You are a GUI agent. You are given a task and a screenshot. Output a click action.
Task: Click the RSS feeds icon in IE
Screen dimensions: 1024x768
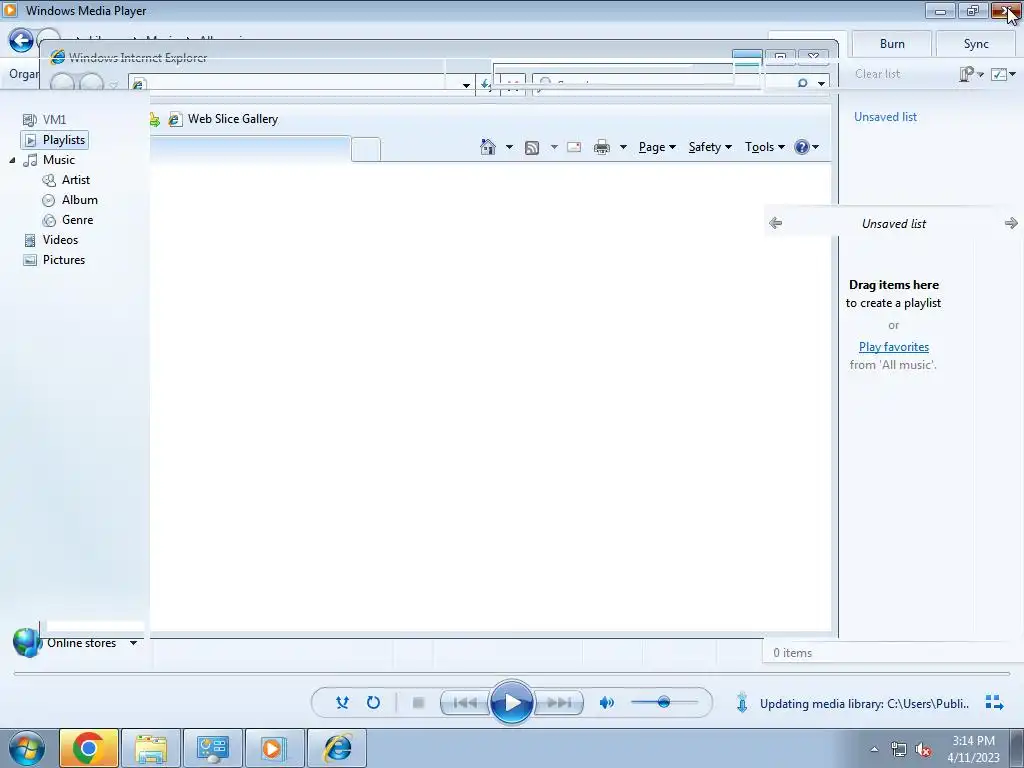532,148
